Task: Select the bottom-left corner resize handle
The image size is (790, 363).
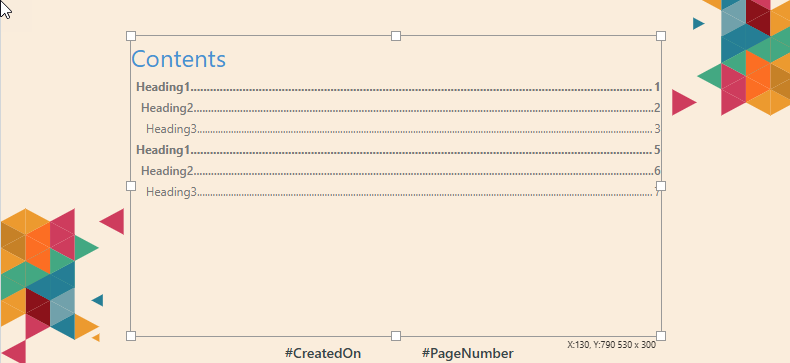Action: tap(131, 336)
